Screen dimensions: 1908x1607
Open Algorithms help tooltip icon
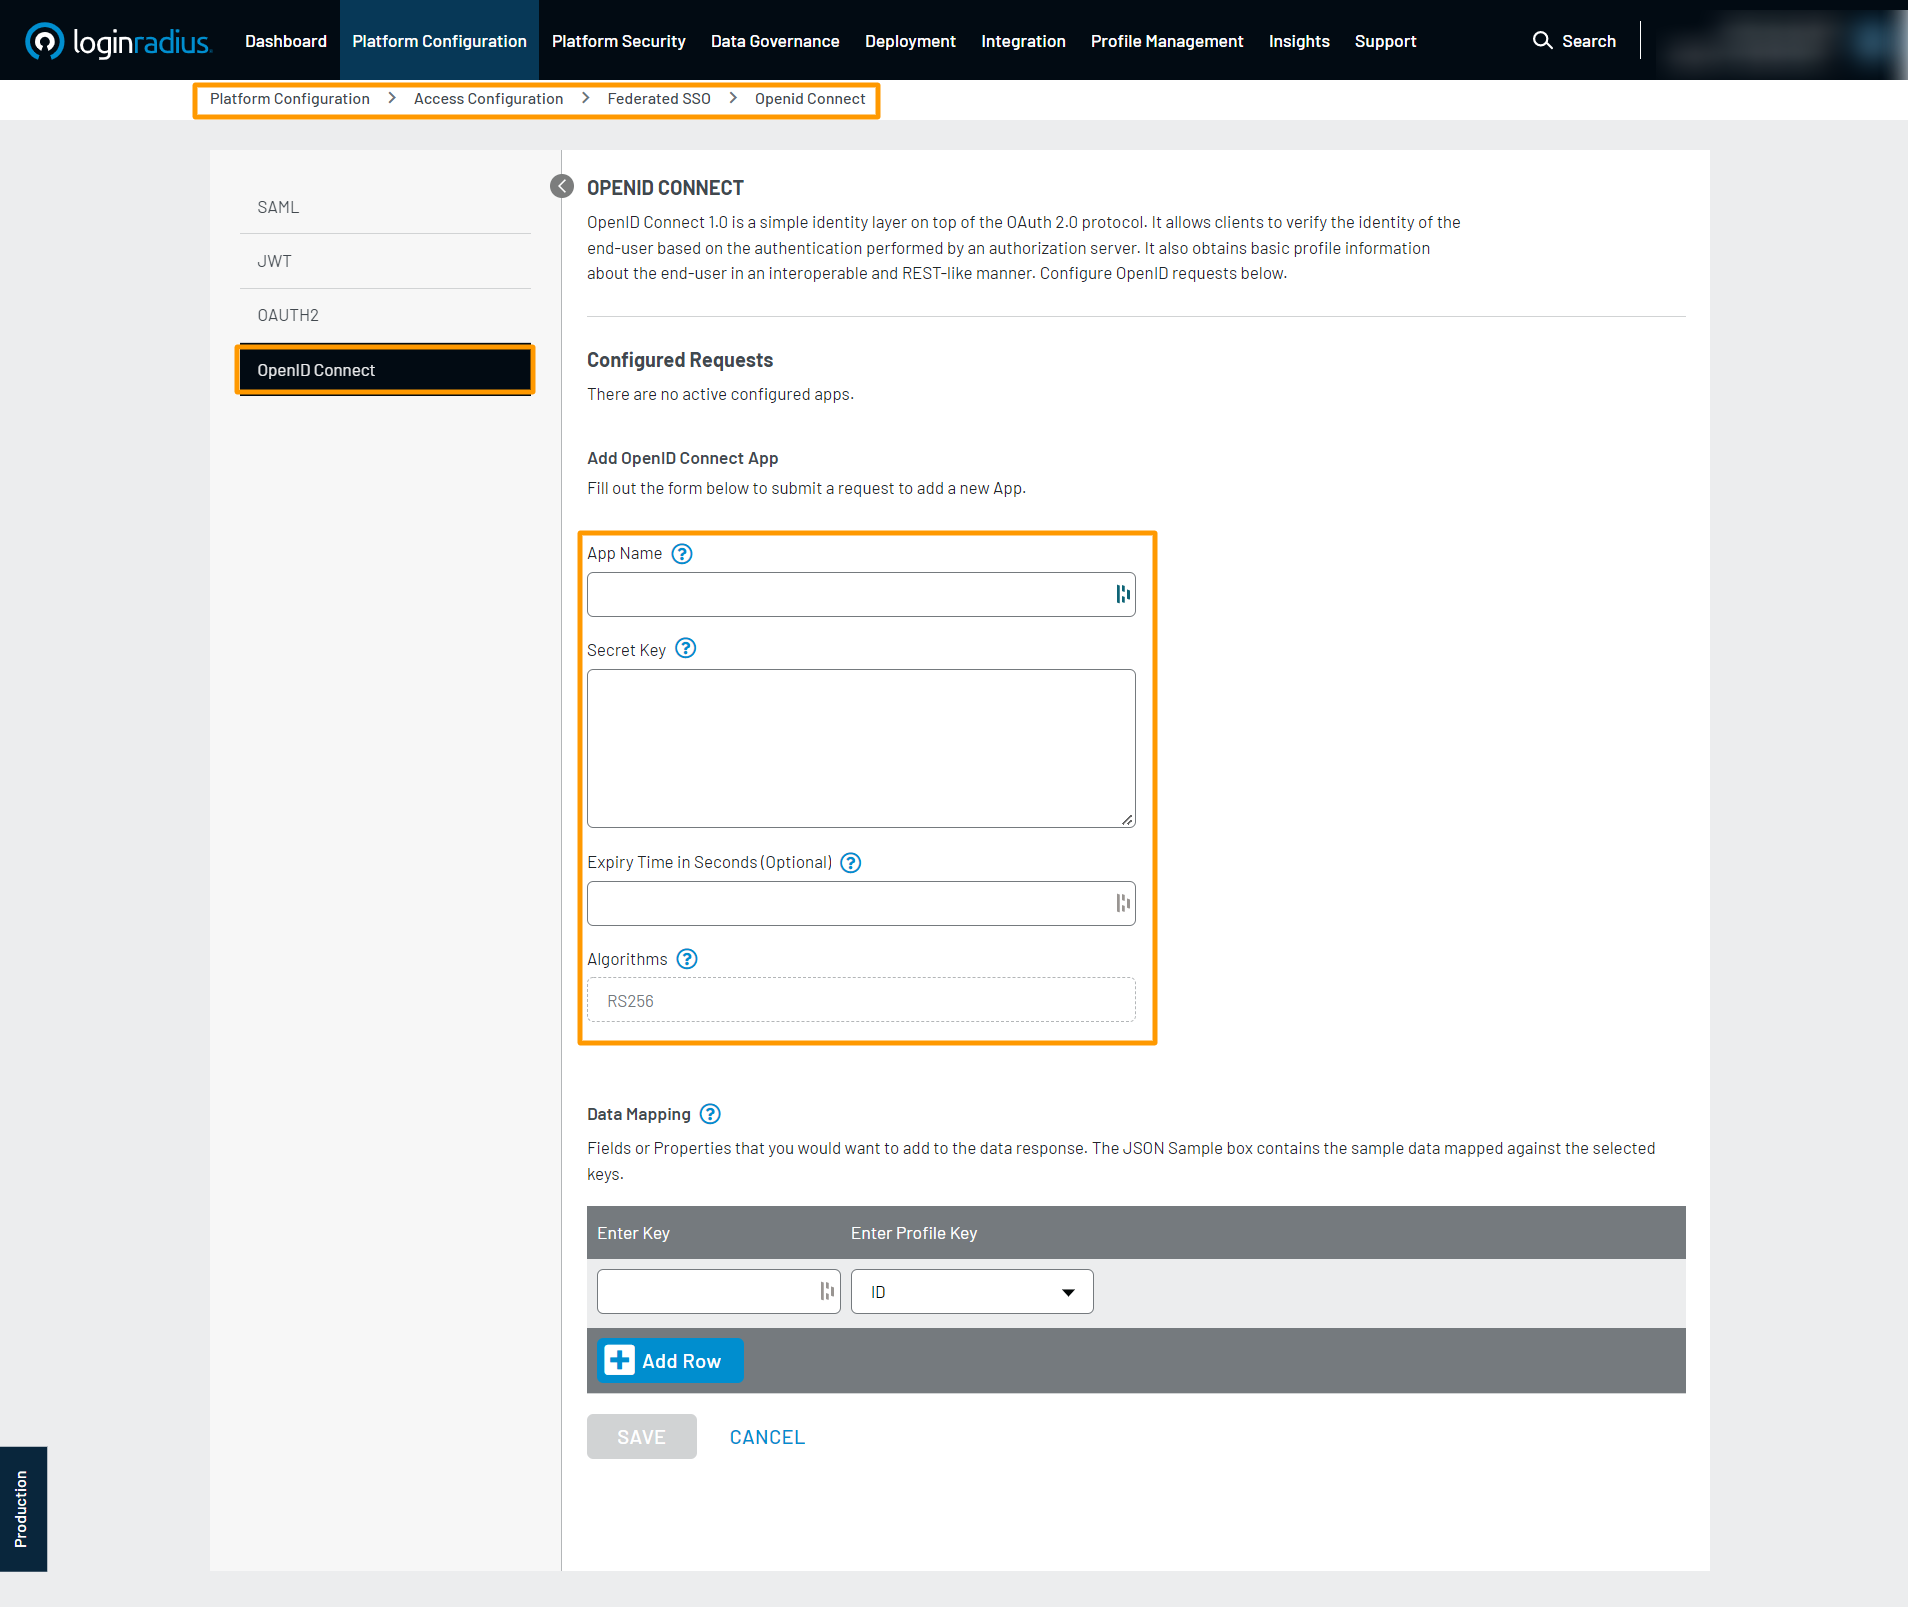pos(687,959)
